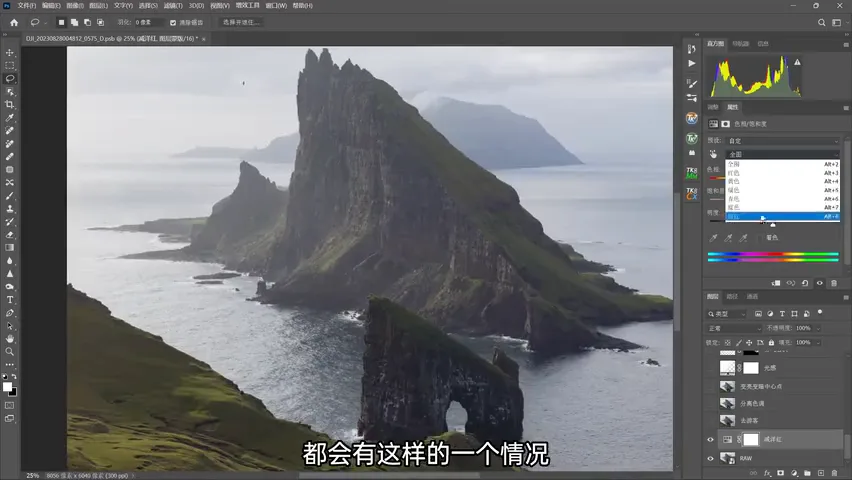Create a new group folder icon
The height and width of the screenshot is (480, 852).
(x=807, y=473)
